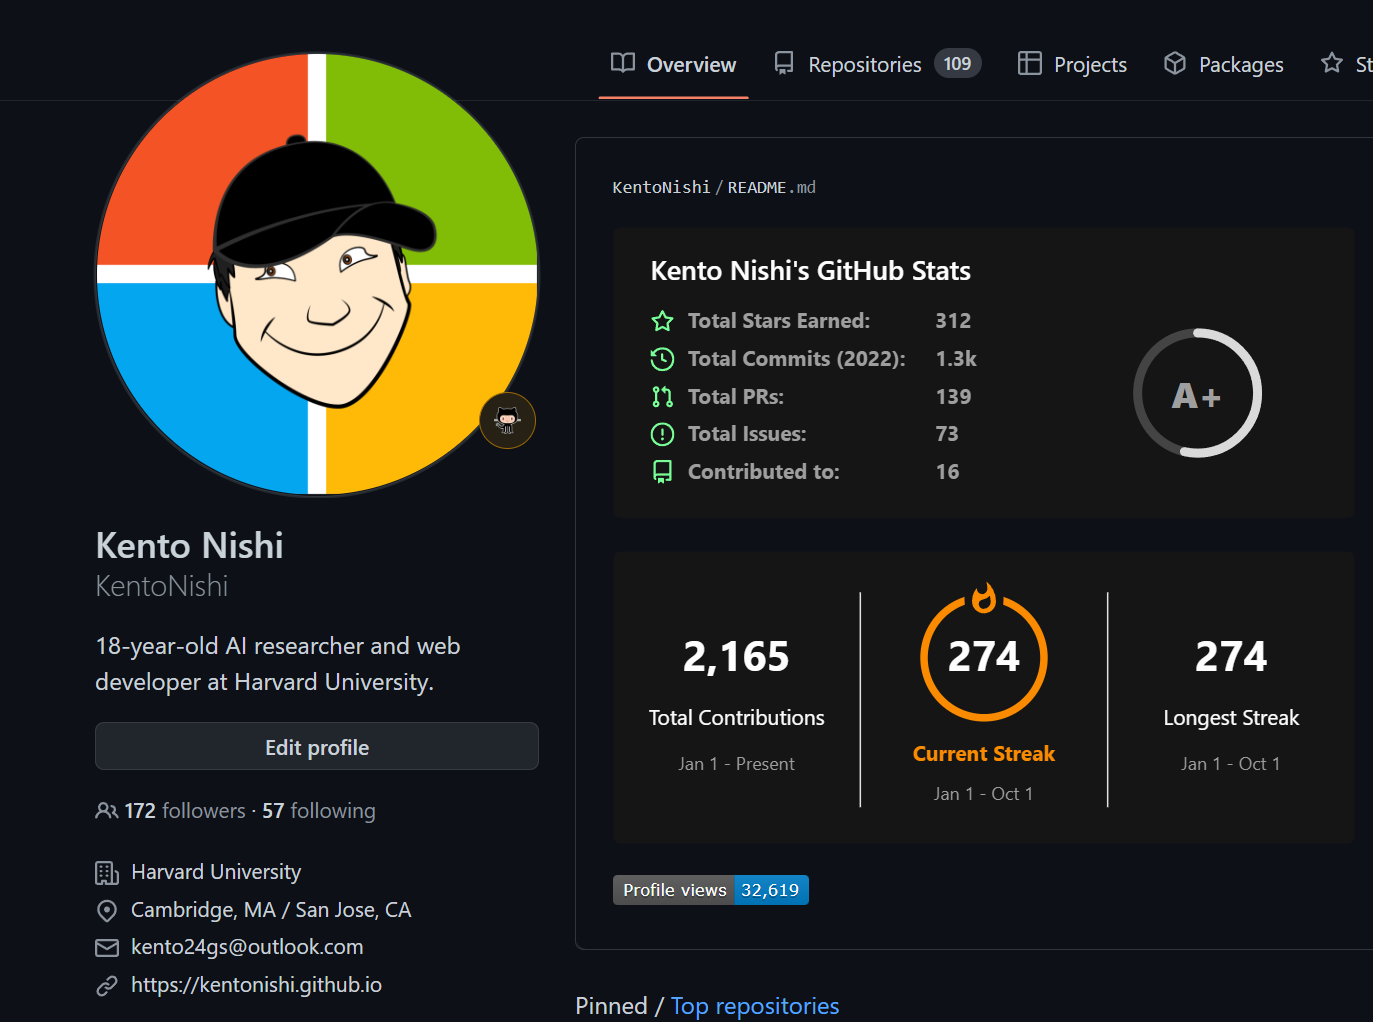
Task: Click the star icon beside Total Stars Earned
Action: (x=662, y=321)
